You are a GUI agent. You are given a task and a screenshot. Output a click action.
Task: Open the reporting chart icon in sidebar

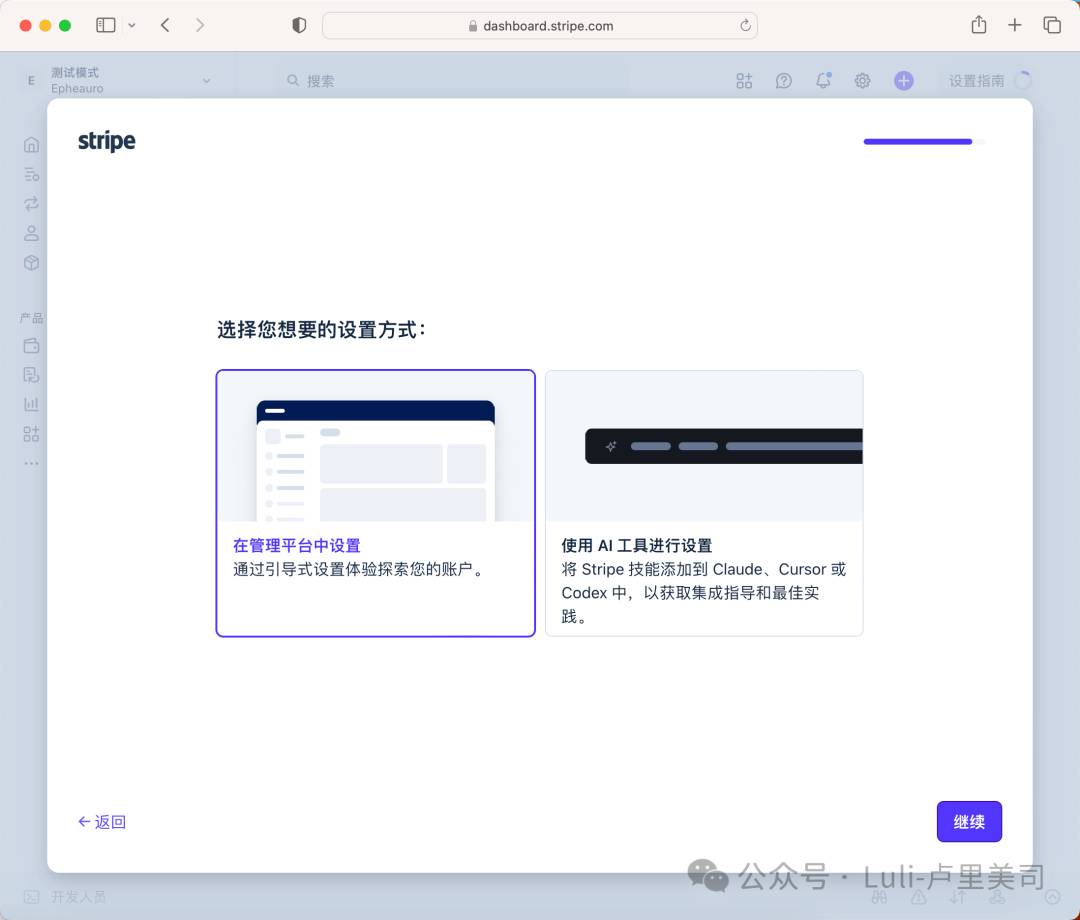tap(31, 404)
